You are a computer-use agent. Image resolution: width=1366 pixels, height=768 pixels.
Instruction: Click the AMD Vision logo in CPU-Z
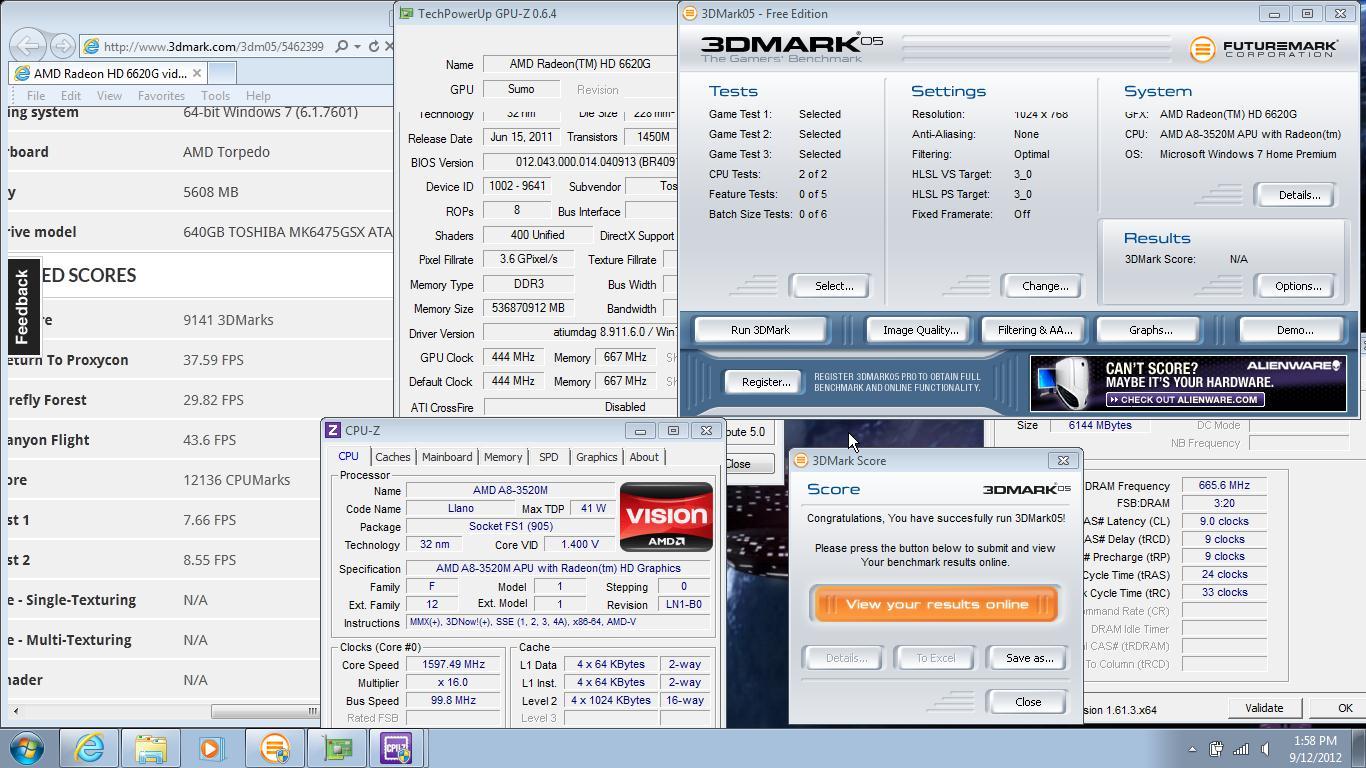click(x=666, y=517)
